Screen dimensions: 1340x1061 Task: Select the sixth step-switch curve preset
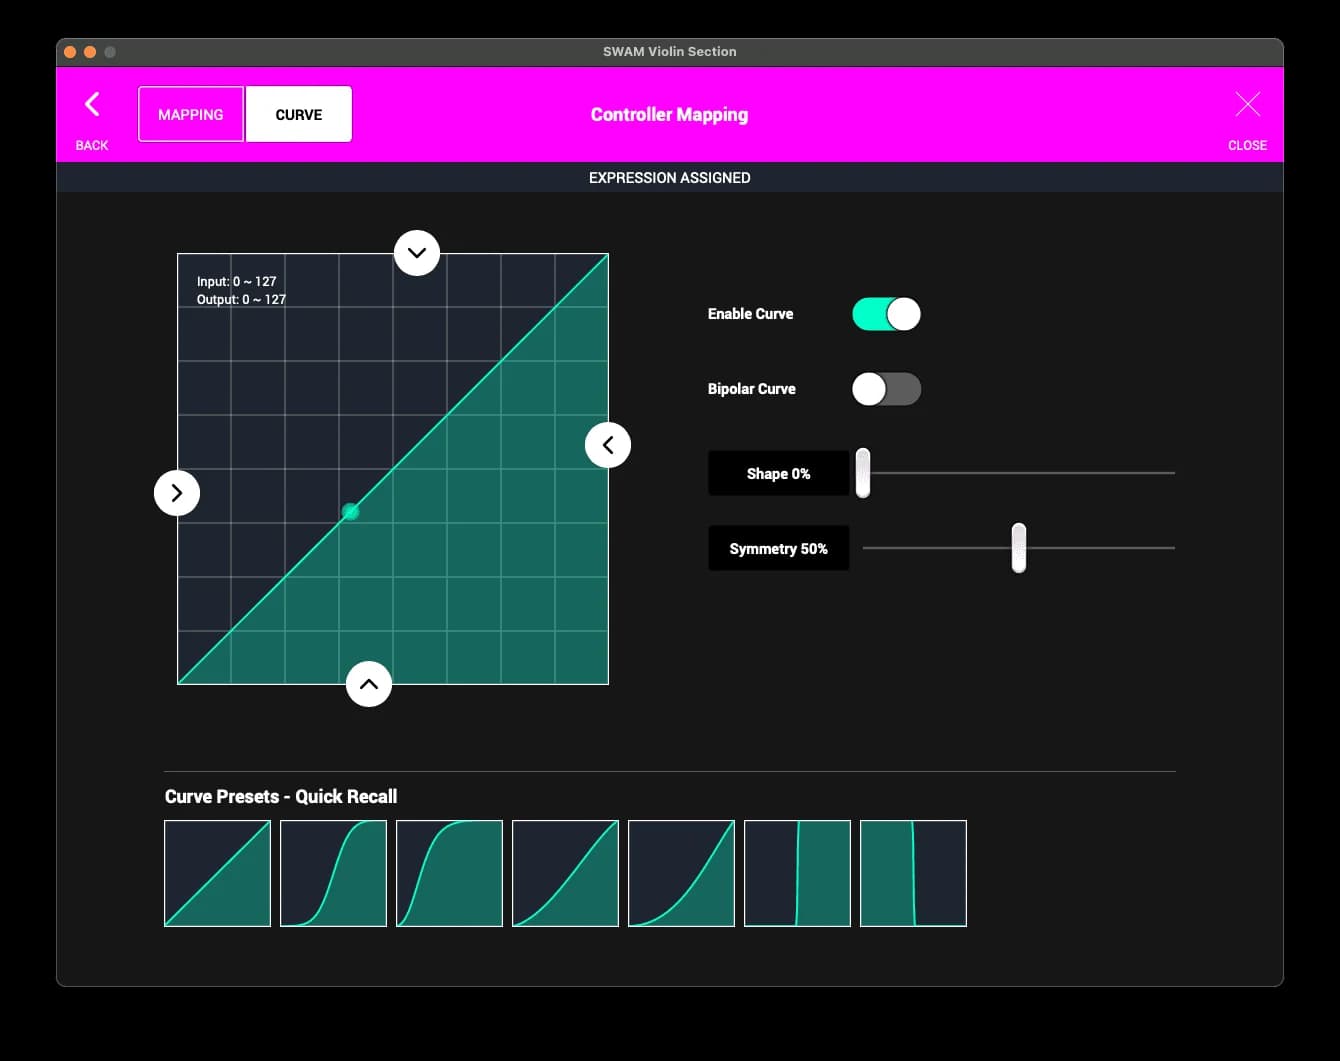coord(797,873)
